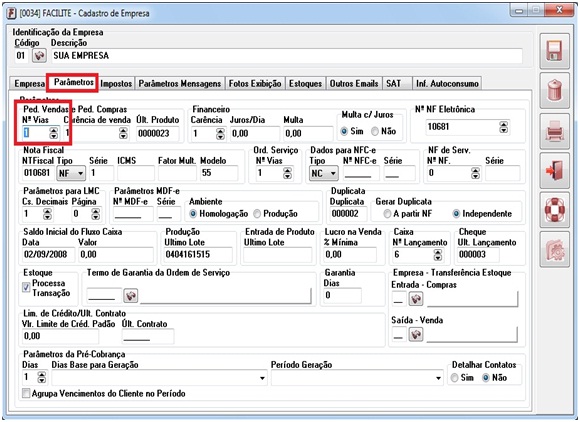Click the Nota Fiscal Modelo field 55
The height and width of the screenshot is (422, 580).
[x=219, y=173]
